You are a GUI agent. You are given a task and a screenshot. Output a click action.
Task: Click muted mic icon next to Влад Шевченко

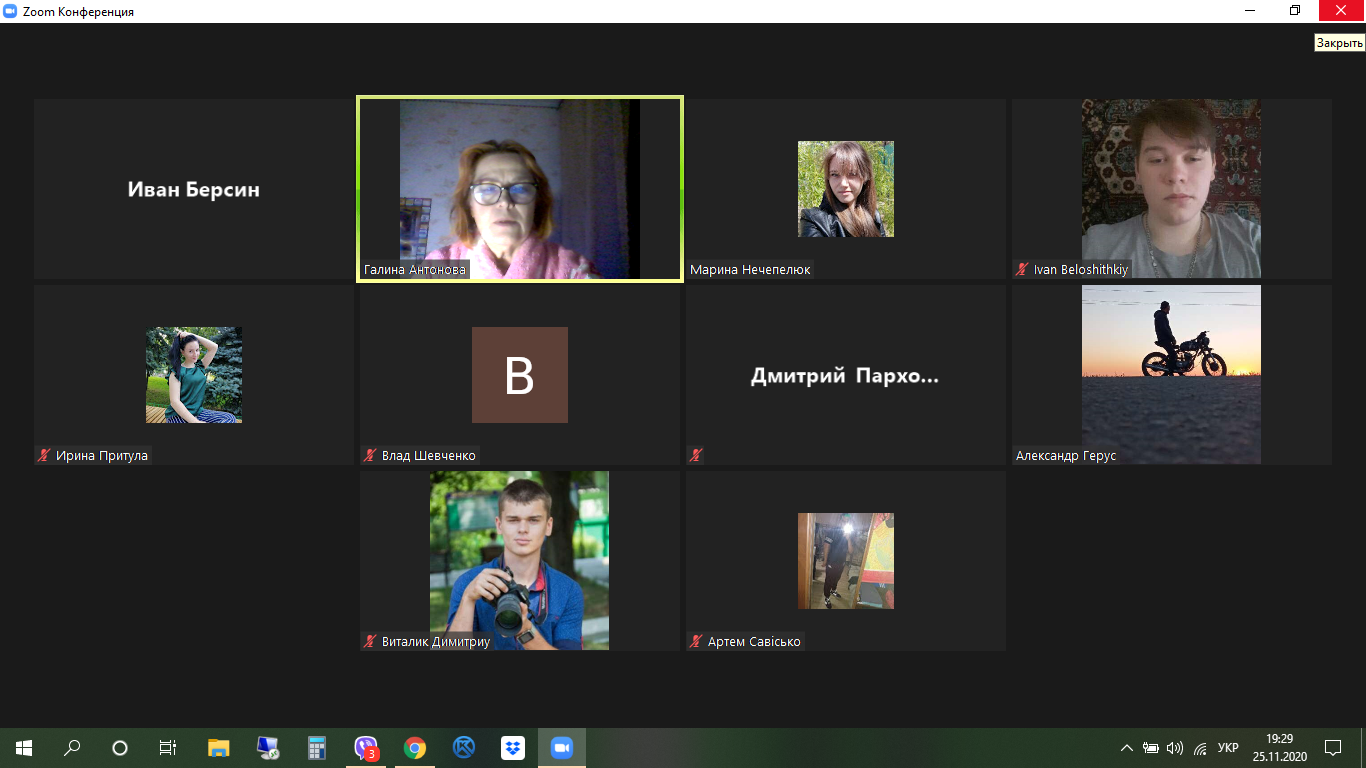[x=370, y=456]
